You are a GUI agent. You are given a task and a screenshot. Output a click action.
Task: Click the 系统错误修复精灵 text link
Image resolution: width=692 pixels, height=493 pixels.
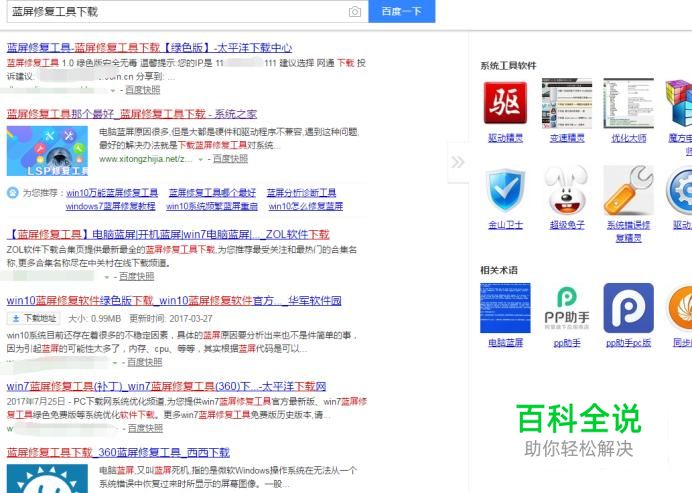coord(628,231)
